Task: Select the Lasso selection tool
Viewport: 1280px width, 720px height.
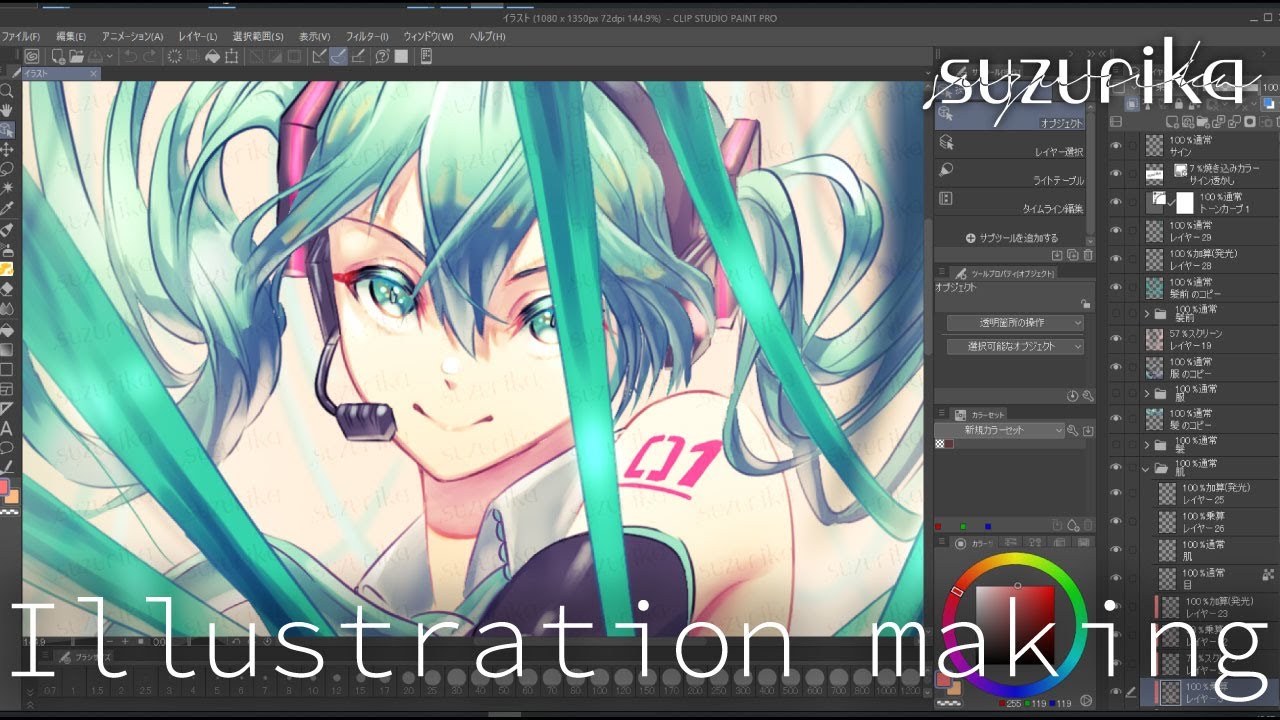Action: pos(6,168)
